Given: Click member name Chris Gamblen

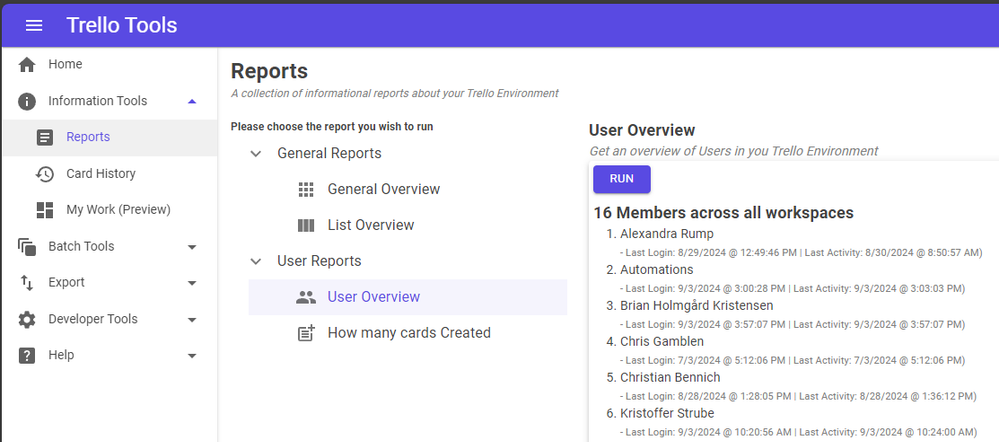Looking at the screenshot, I should [x=662, y=341].
